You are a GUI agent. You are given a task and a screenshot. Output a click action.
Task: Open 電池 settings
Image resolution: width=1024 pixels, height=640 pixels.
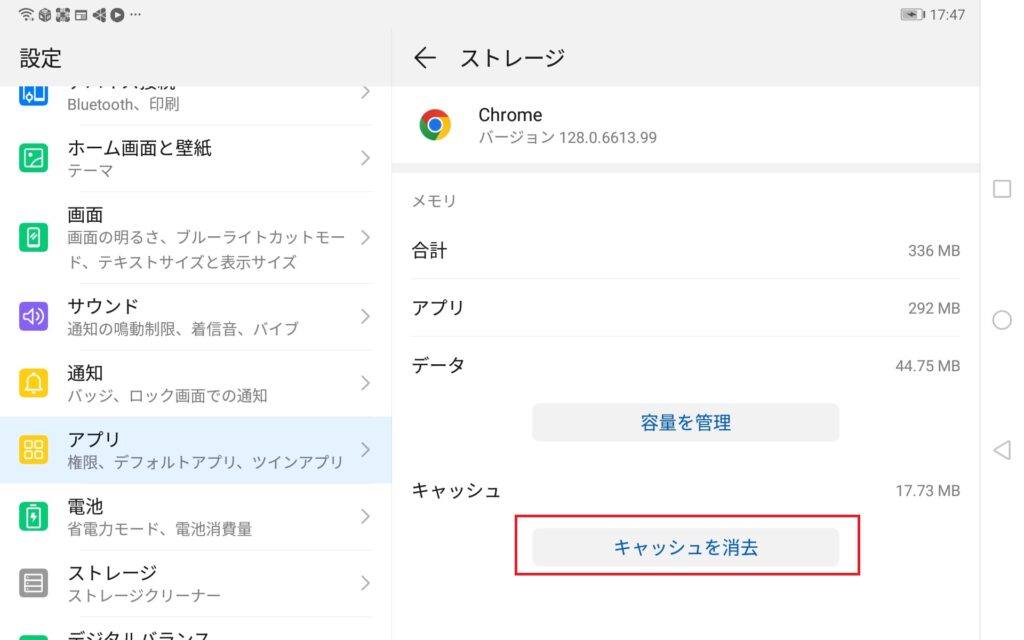click(x=196, y=517)
